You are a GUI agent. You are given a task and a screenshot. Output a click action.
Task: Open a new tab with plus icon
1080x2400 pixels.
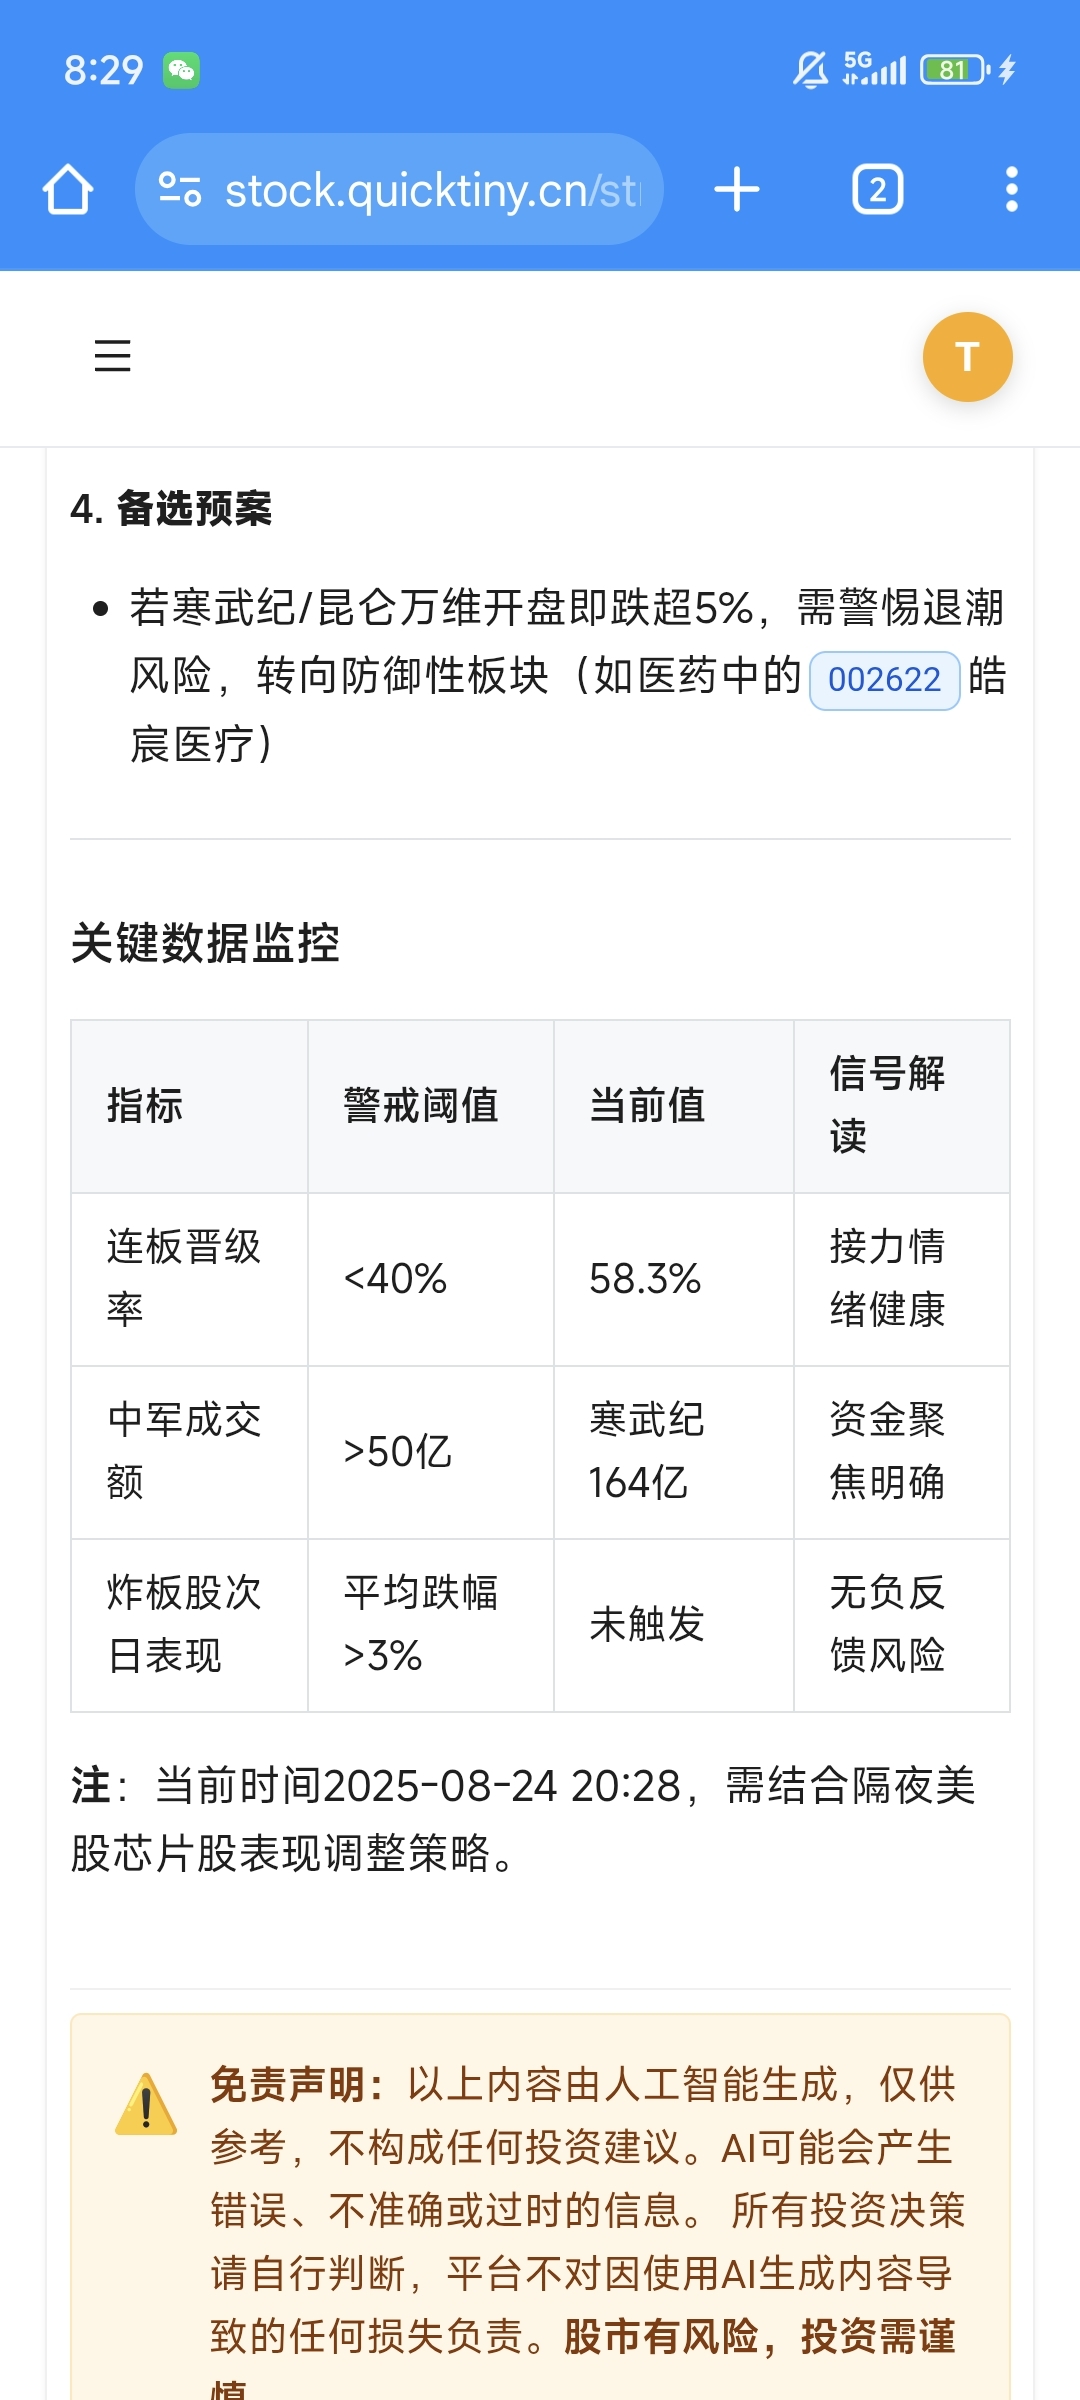737,189
